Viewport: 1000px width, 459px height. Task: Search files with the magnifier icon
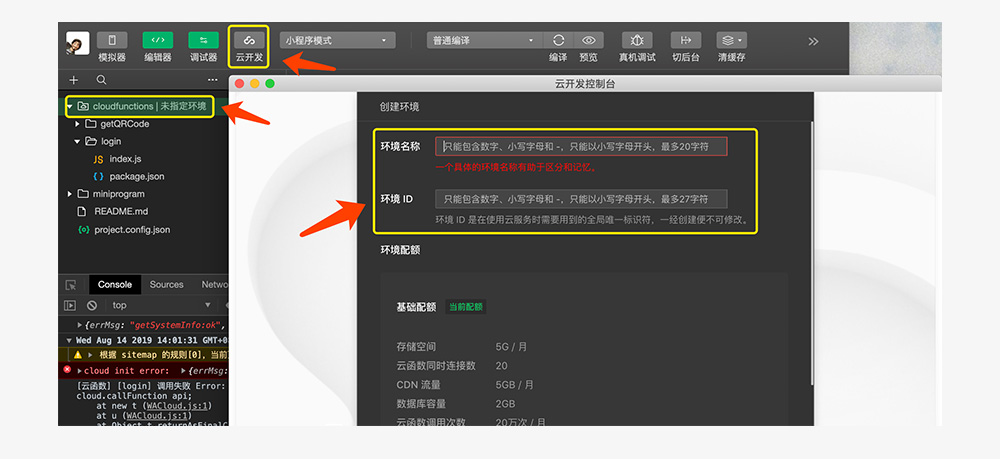coord(101,80)
